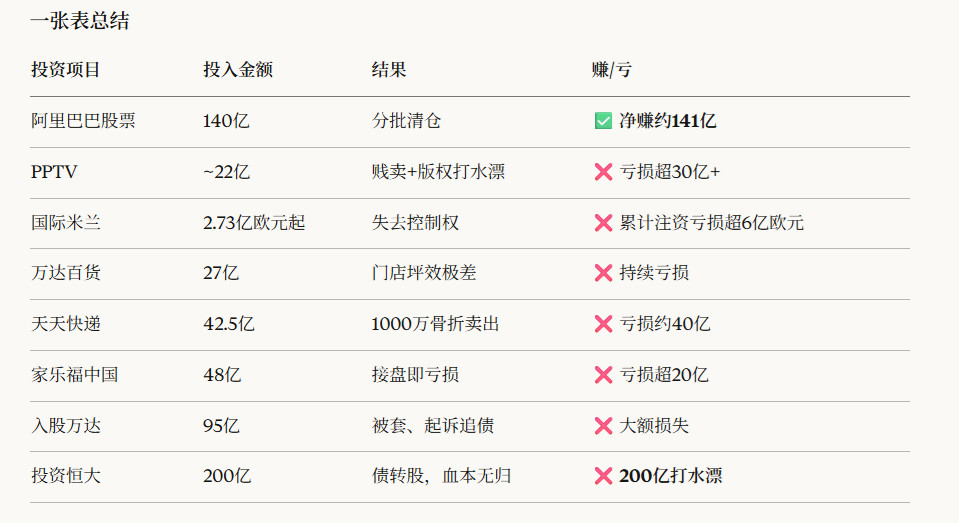Screen dimensions: 959x523
Task: Select the result cell 分批清仓
Action: [x=406, y=121]
